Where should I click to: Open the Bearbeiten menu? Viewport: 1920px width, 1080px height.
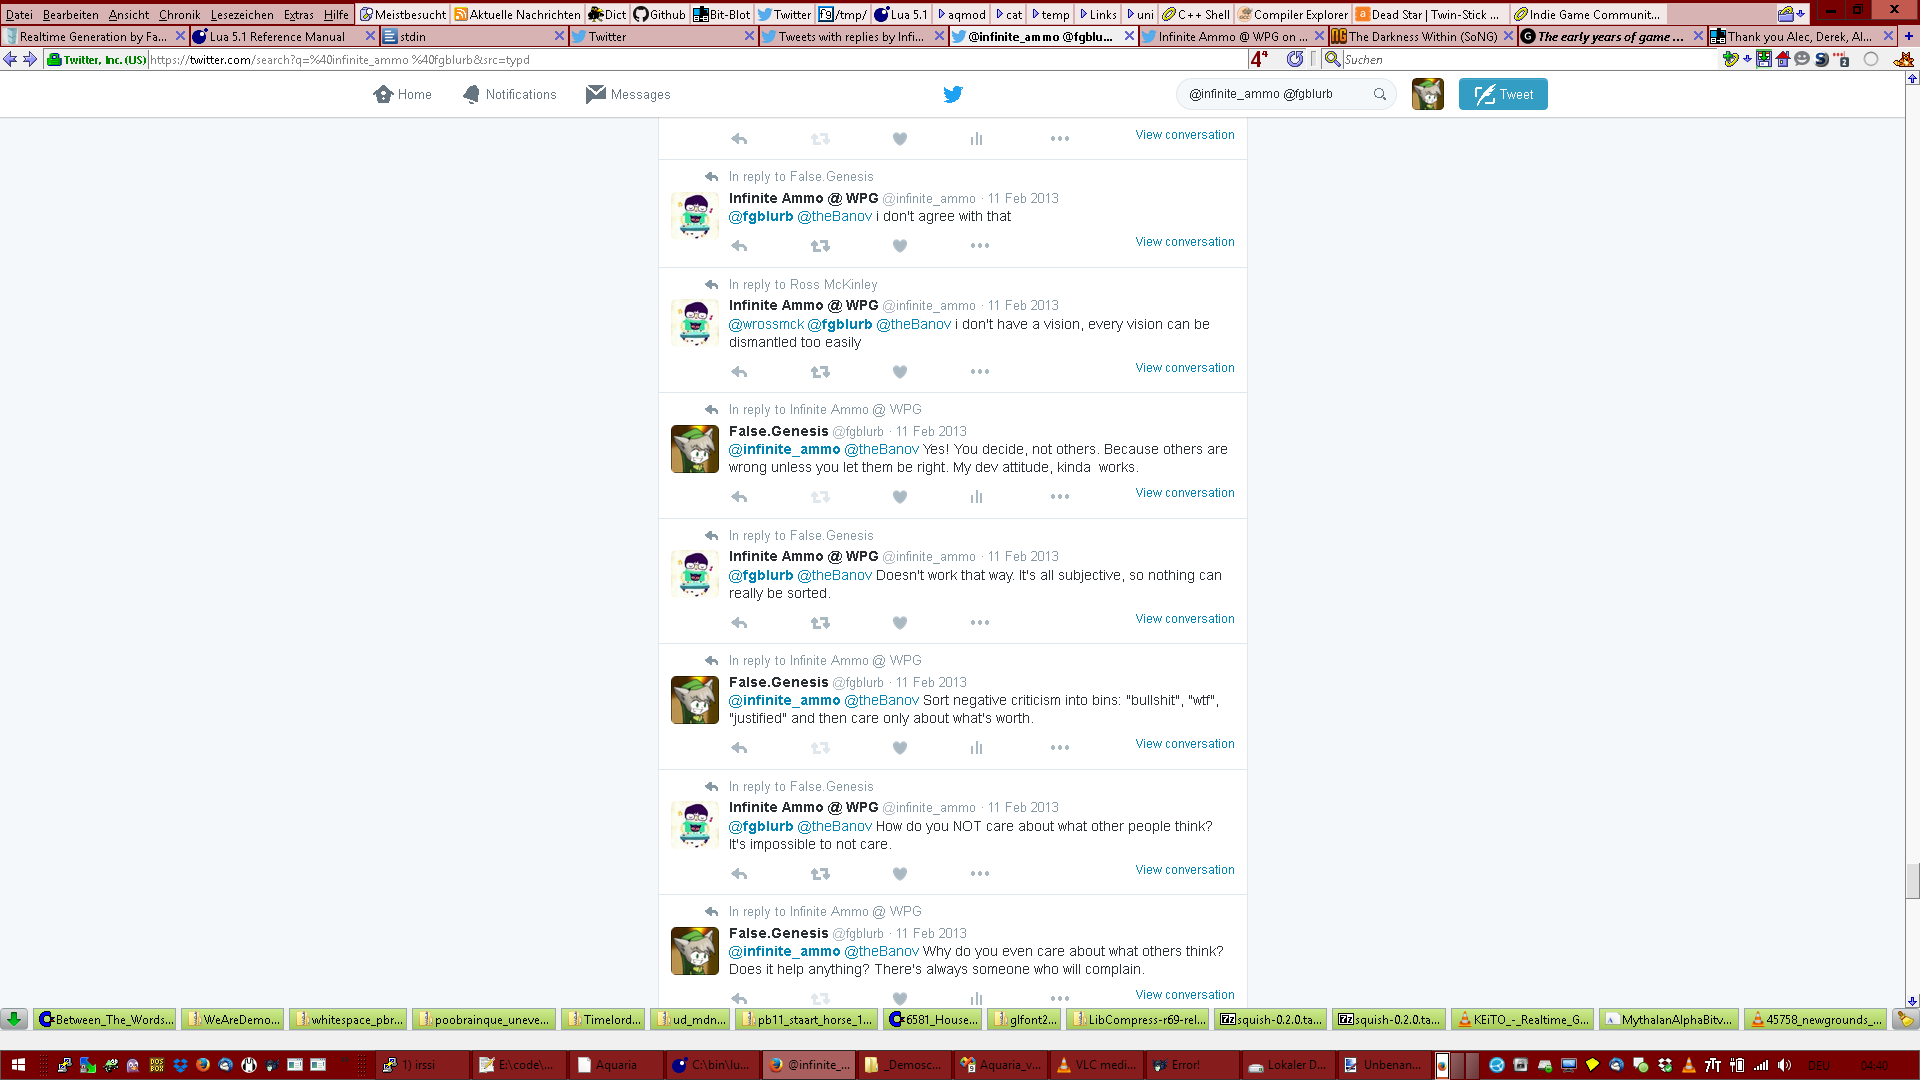(x=70, y=14)
